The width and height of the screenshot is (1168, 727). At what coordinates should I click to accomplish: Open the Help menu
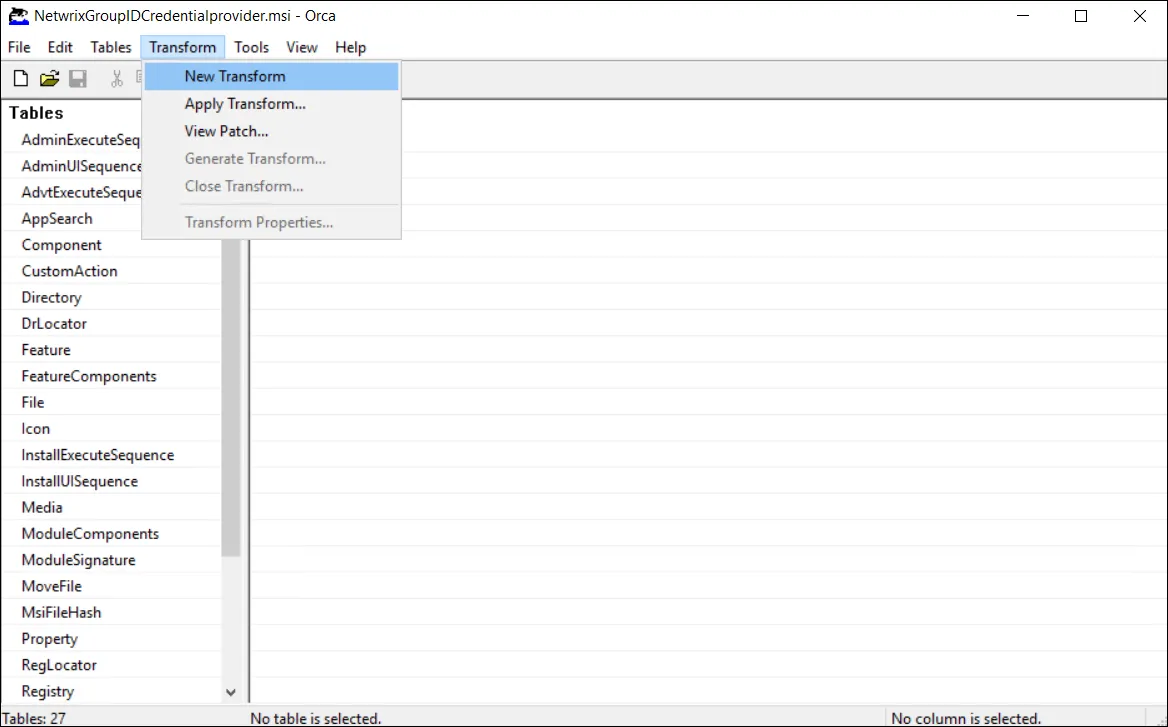(x=350, y=47)
